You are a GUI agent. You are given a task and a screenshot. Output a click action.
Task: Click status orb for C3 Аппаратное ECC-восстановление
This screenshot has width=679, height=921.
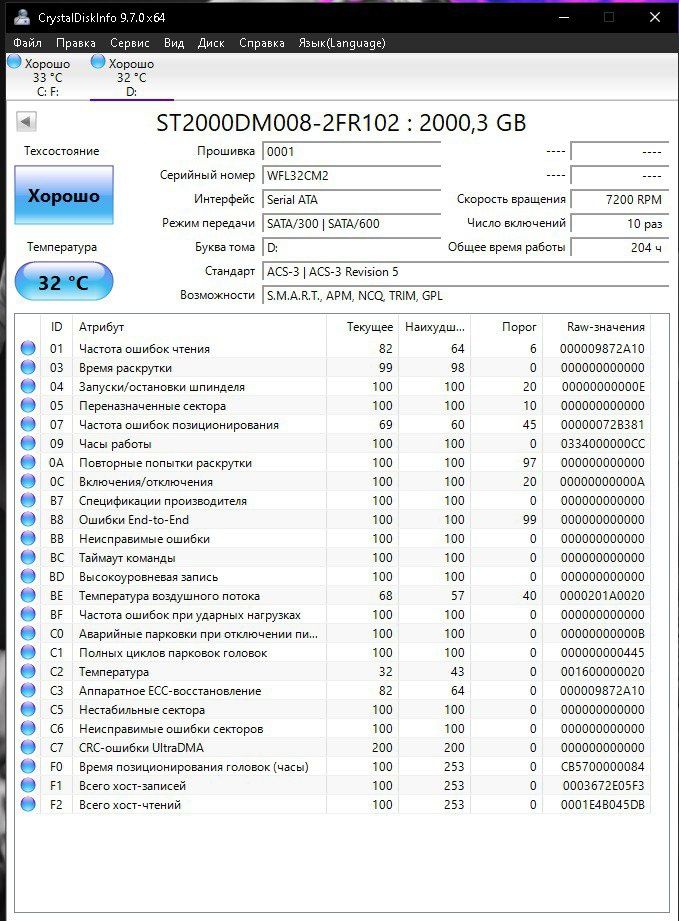[x=28, y=690]
